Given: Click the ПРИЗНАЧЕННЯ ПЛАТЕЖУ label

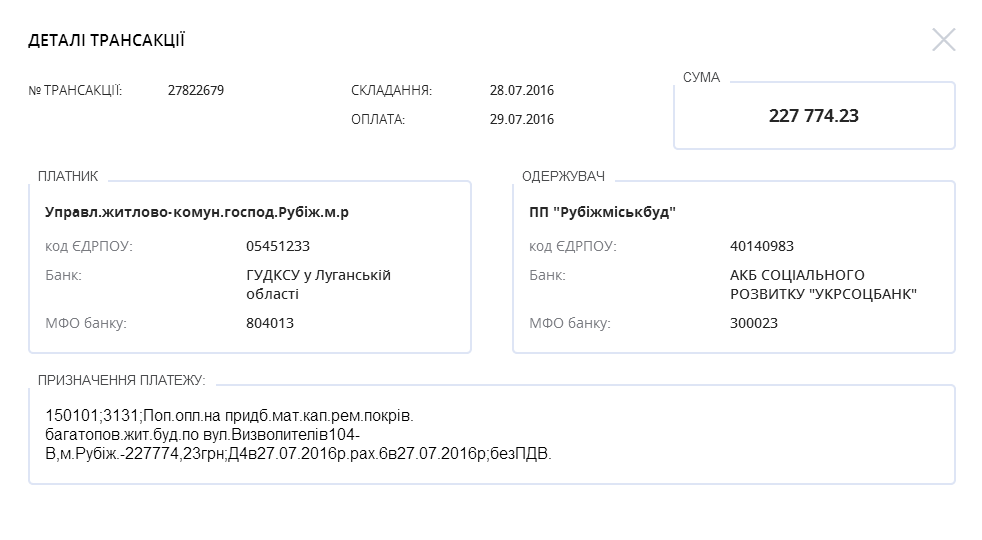Looking at the screenshot, I should tap(121, 381).
